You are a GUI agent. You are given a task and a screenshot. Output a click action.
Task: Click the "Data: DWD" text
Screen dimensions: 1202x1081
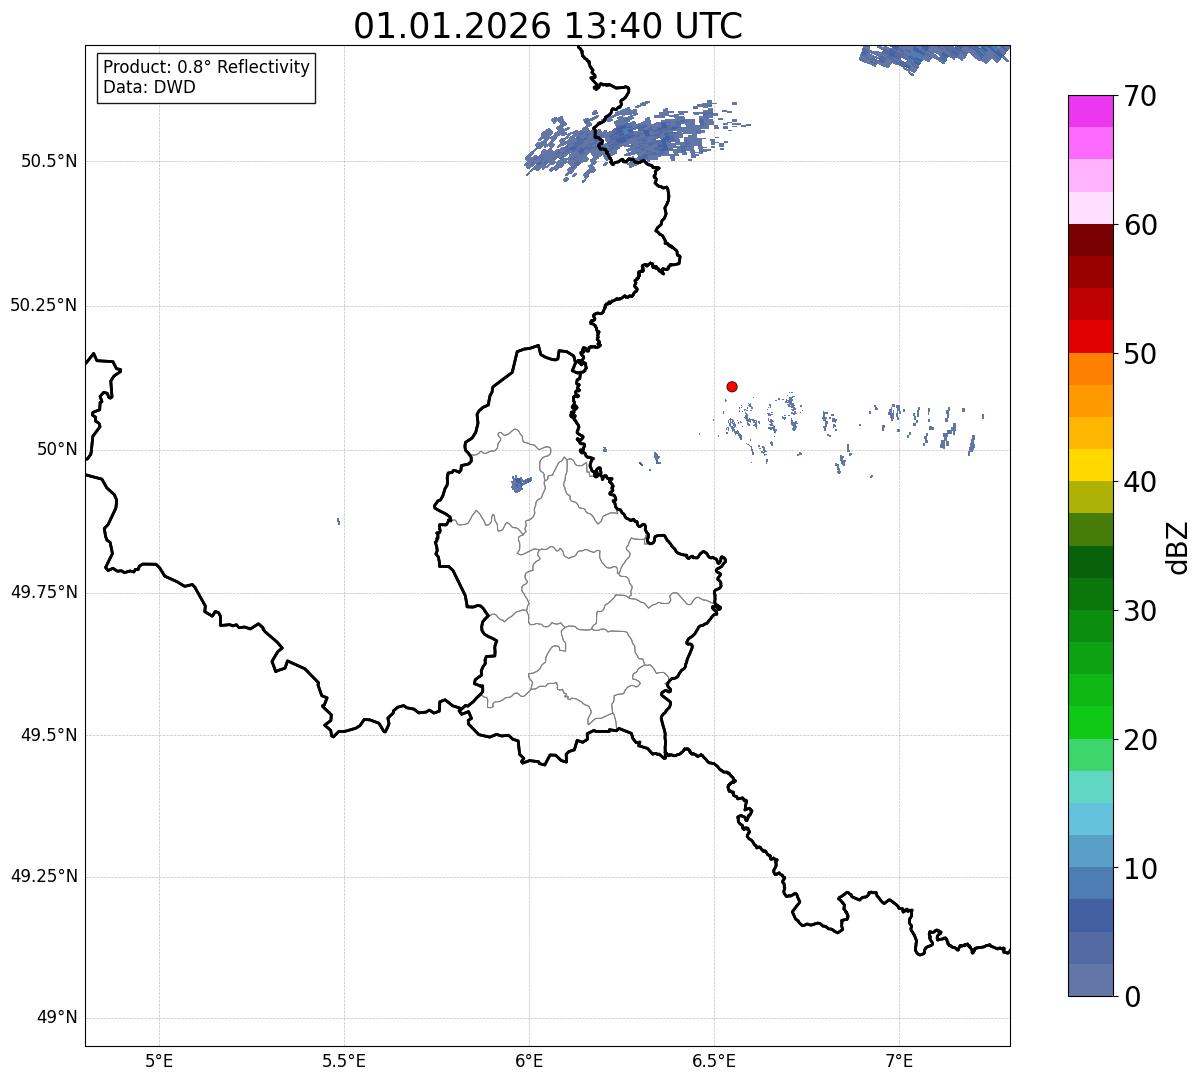point(150,87)
